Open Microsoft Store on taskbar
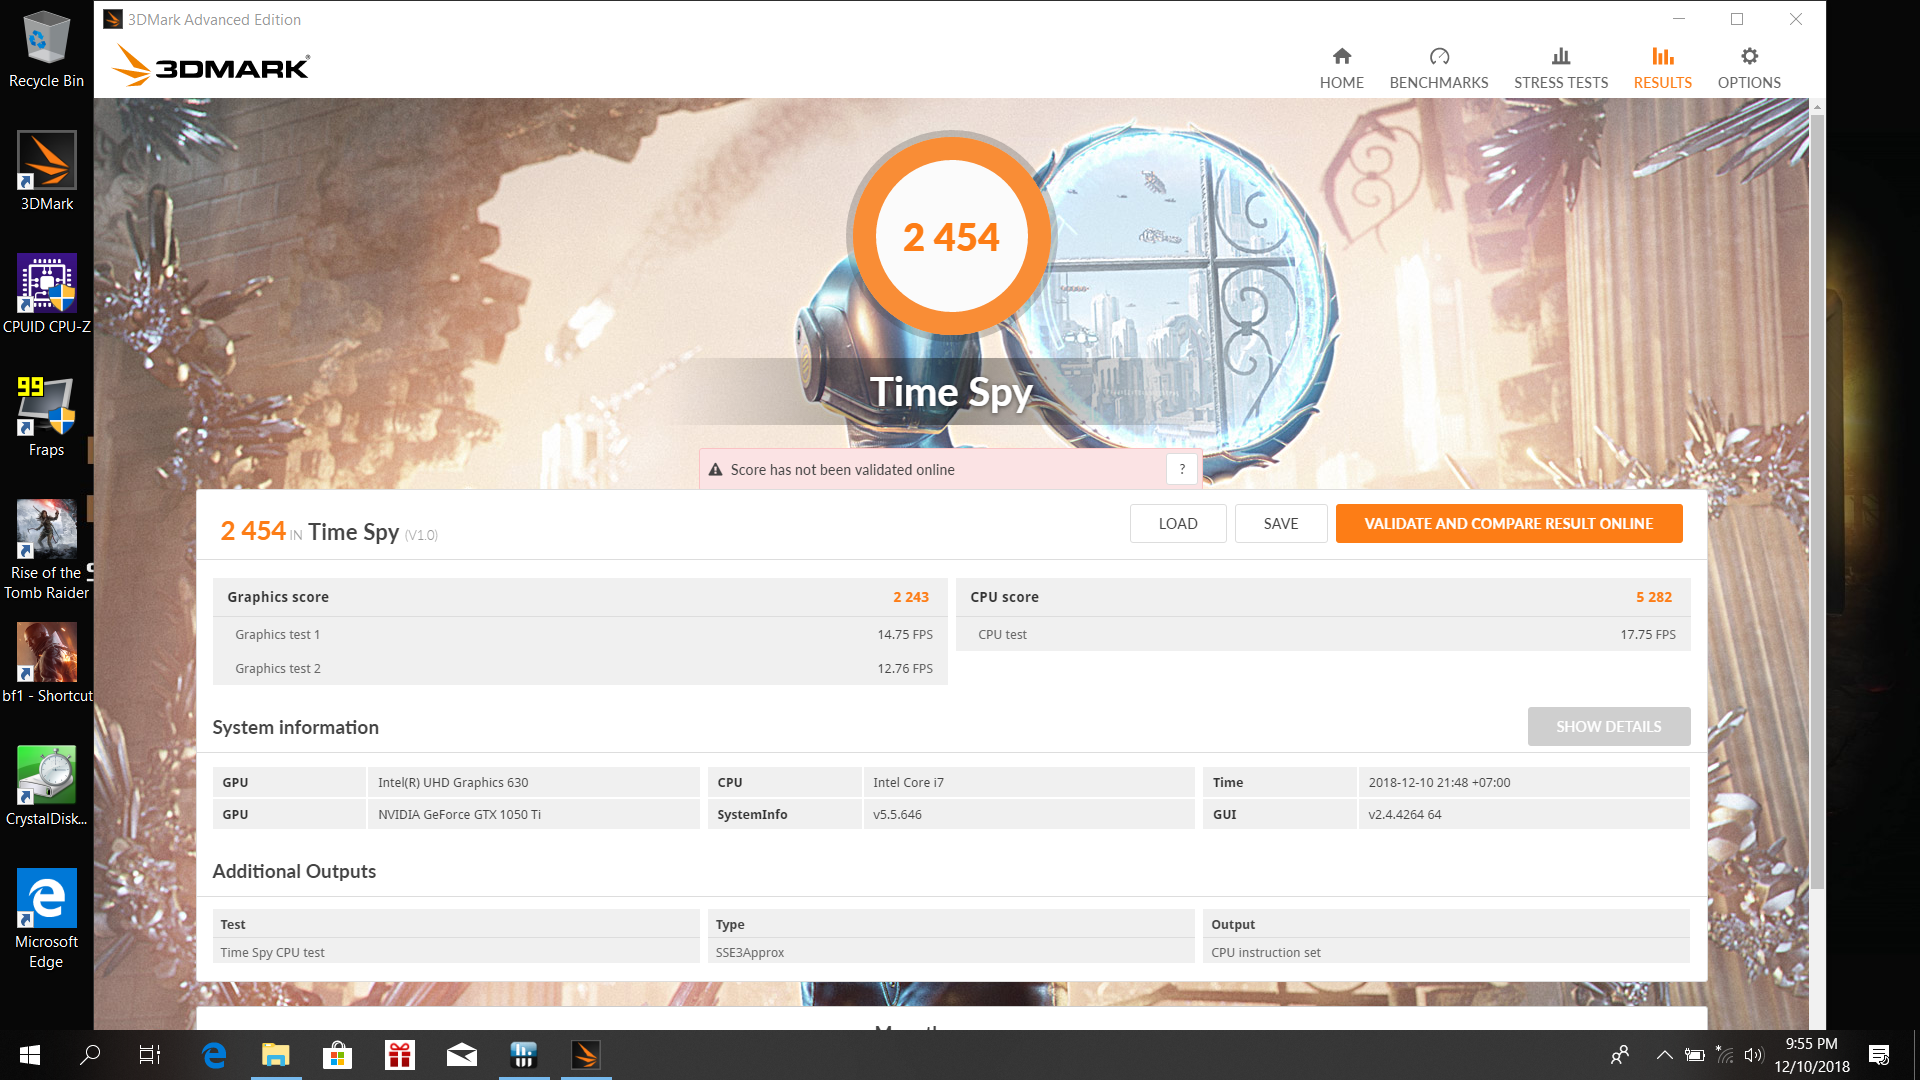This screenshot has height=1080, width=1920. [338, 1055]
